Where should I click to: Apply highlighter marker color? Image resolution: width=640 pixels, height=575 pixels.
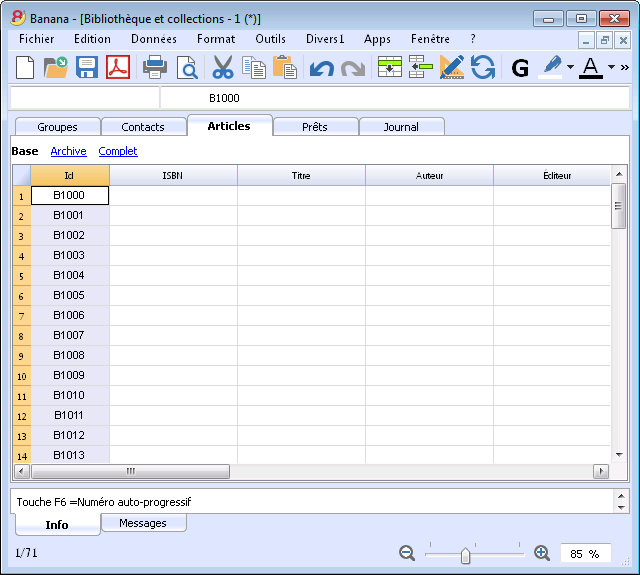click(551, 67)
